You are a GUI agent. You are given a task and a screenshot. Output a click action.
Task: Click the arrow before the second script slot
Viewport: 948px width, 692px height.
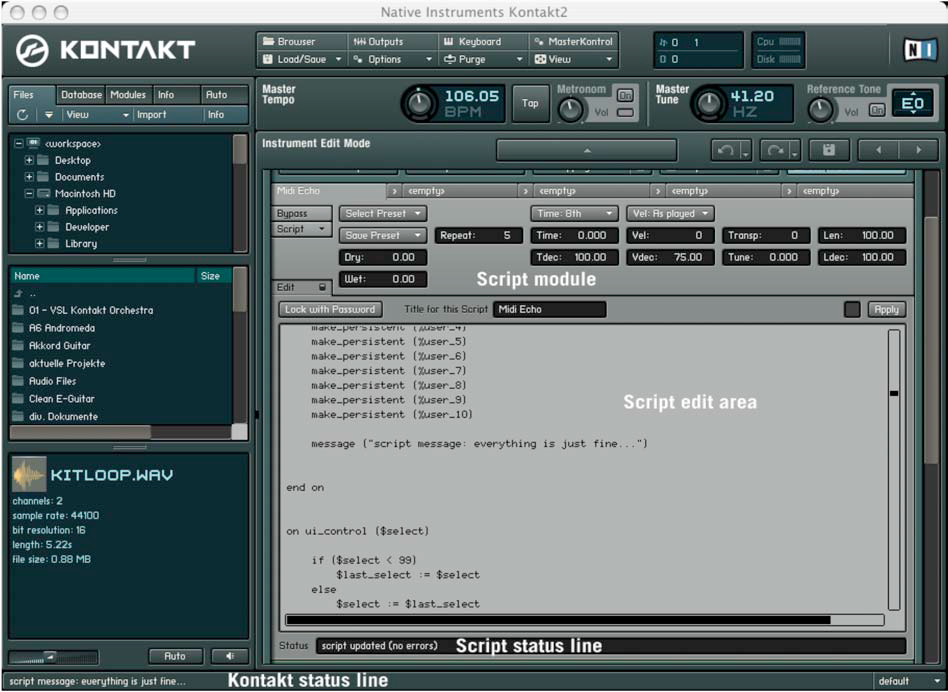394,191
